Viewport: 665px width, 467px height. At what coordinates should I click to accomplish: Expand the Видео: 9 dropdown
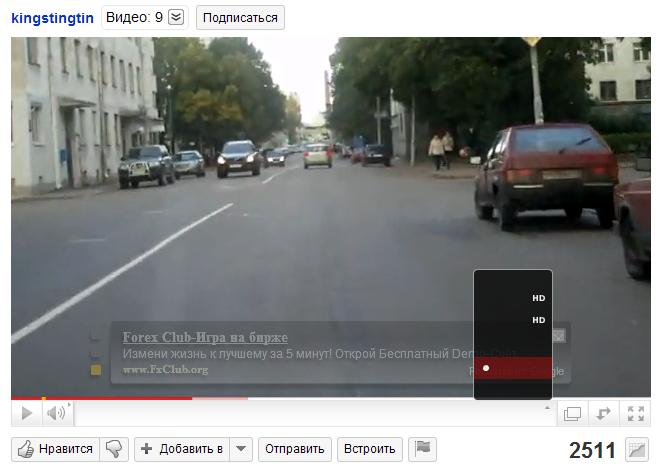coord(176,17)
